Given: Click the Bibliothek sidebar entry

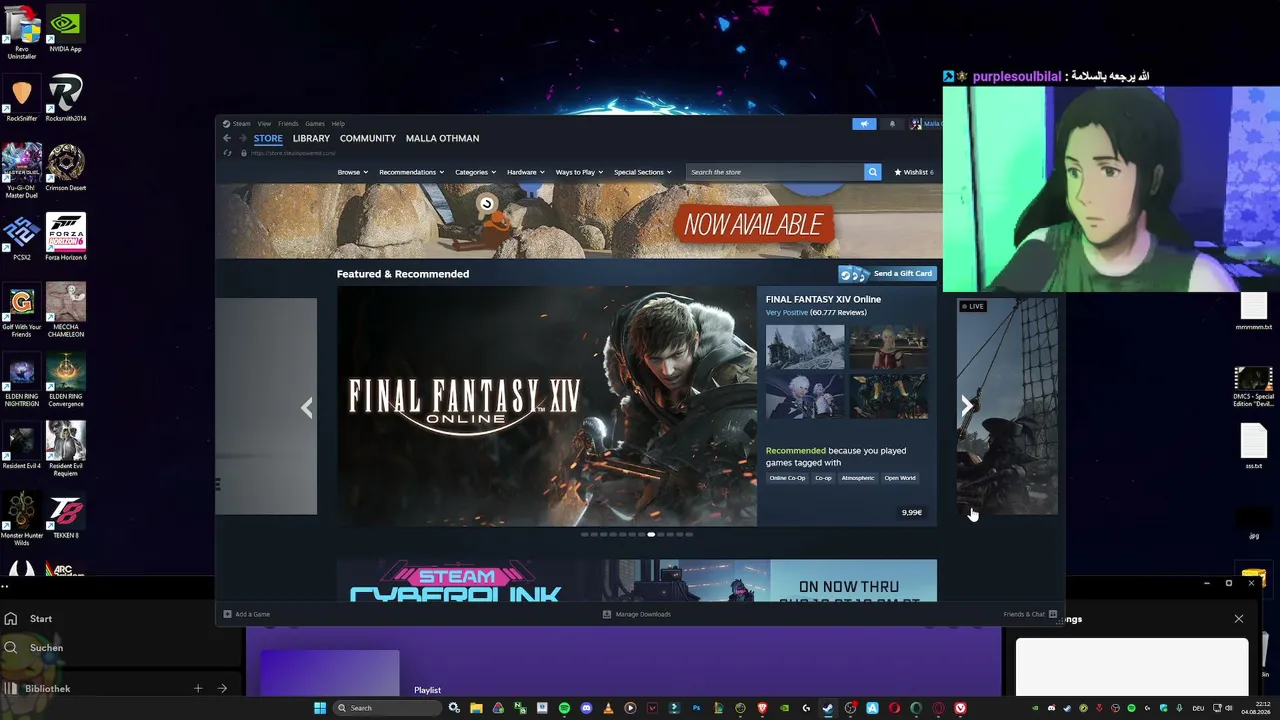Looking at the screenshot, I should click(x=47, y=689).
